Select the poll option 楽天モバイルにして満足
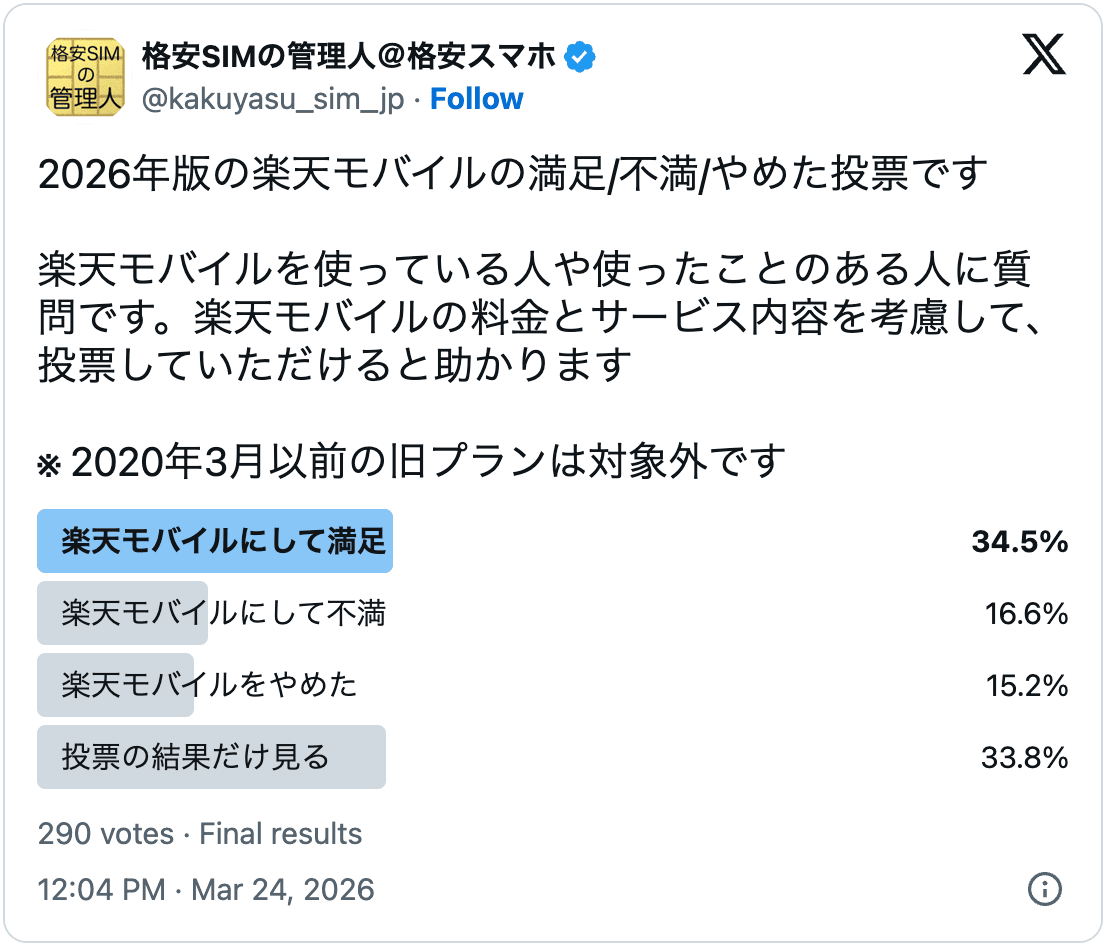The image size is (1106, 949). (x=215, y=541)
